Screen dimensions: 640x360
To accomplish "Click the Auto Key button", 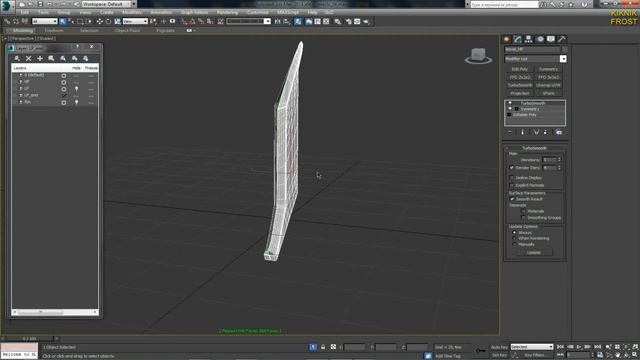I will tap(500, 347).
